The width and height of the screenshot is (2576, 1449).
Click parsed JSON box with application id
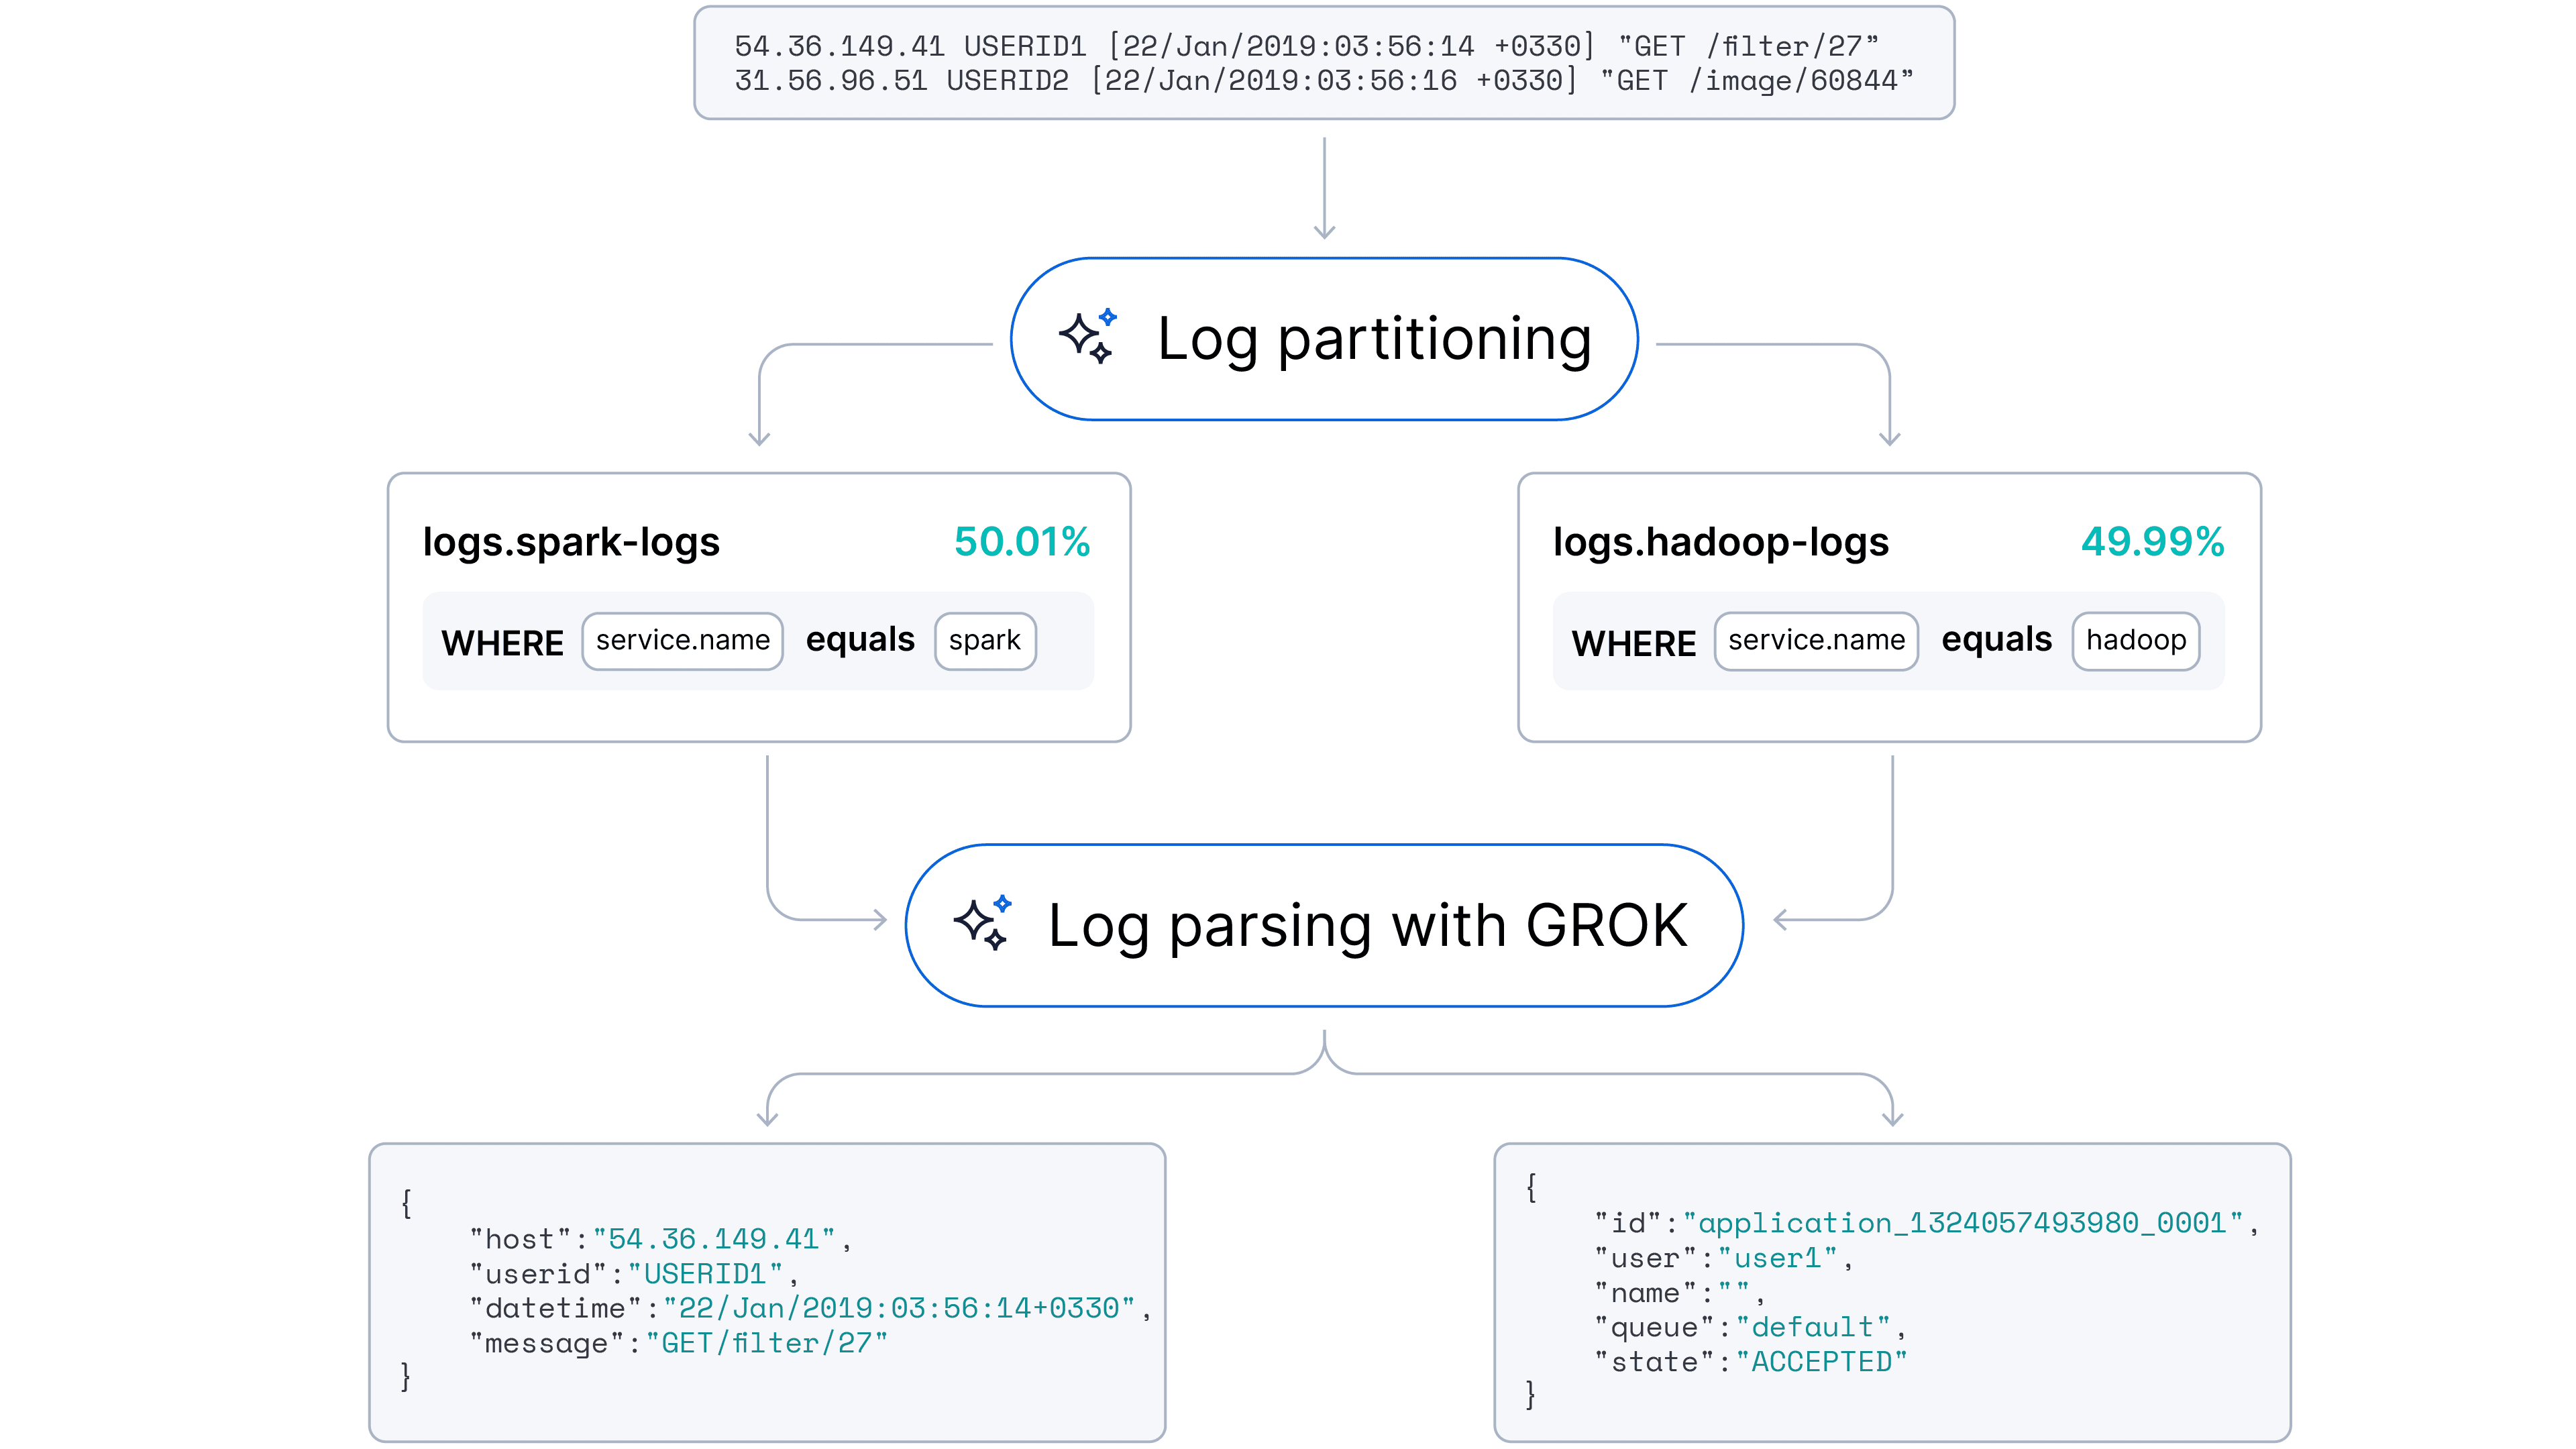click(1891, 1291)
